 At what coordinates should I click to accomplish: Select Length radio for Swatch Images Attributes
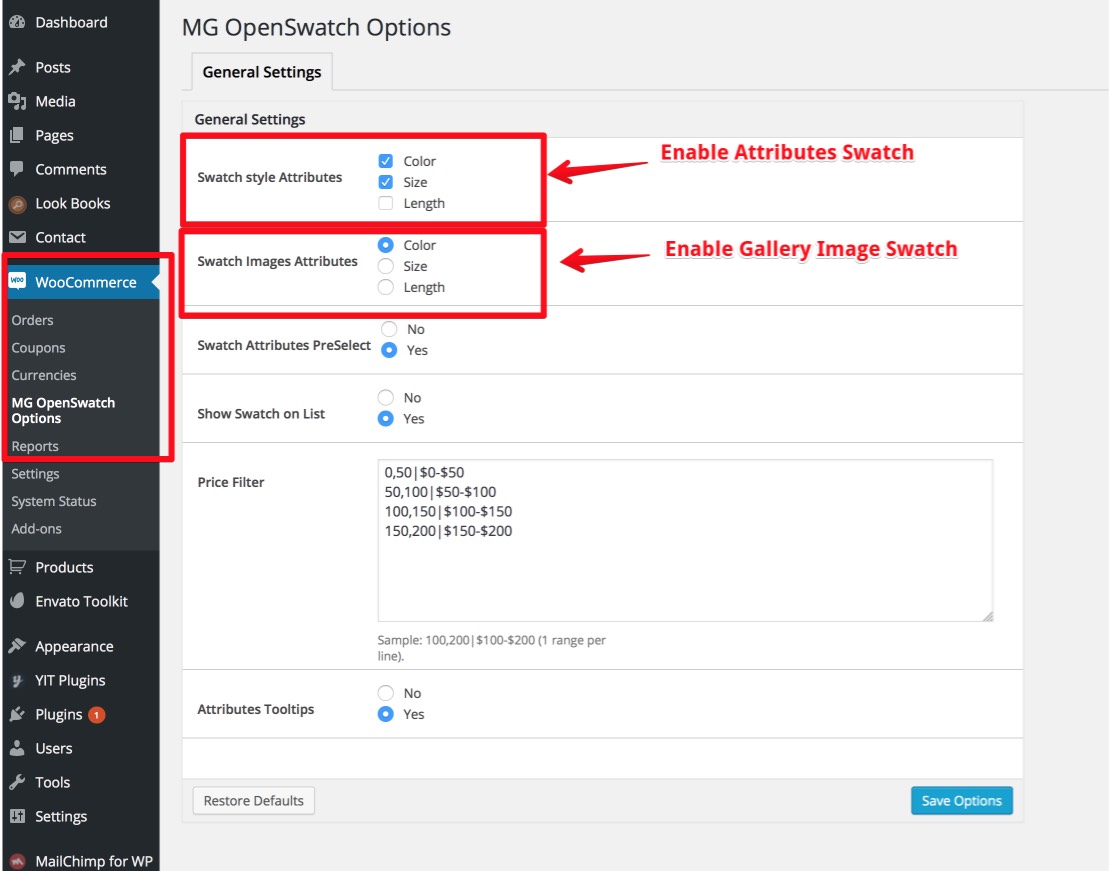click(385, 287)
